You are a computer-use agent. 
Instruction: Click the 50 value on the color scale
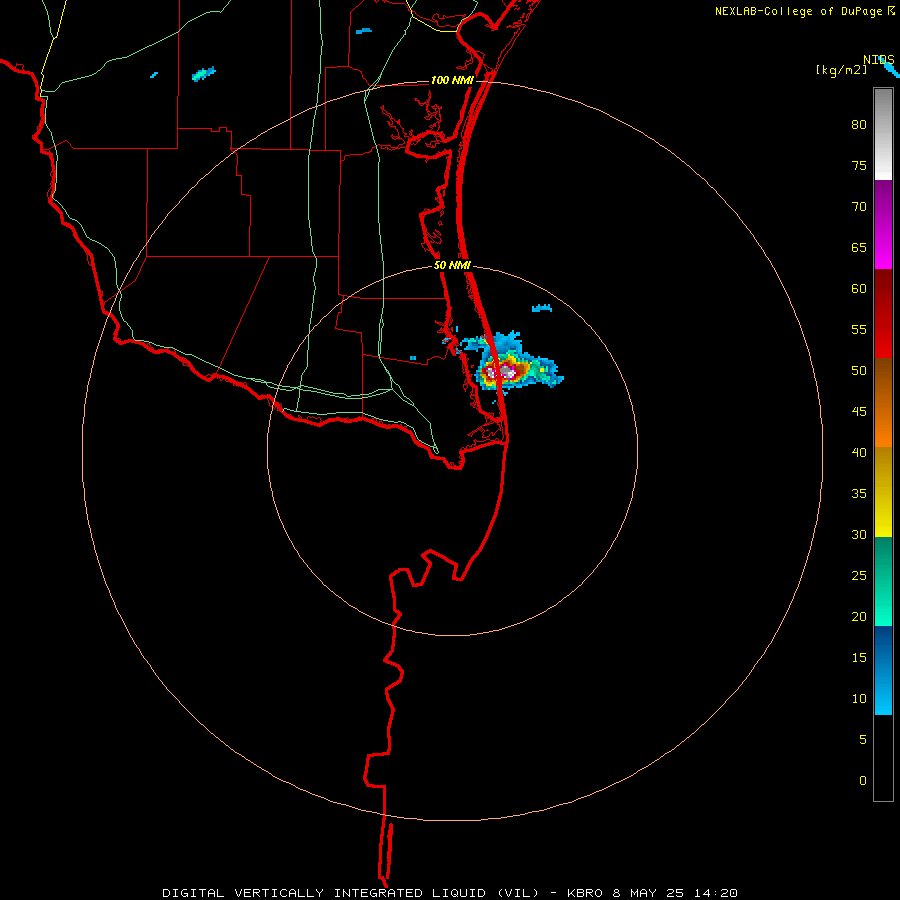859,371
